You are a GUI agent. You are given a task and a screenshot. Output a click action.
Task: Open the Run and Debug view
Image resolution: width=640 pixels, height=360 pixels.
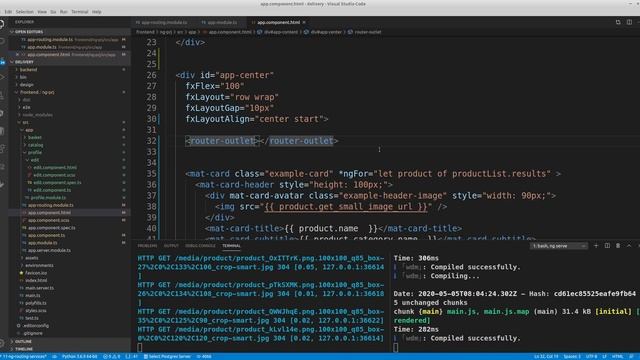(2, 78)
